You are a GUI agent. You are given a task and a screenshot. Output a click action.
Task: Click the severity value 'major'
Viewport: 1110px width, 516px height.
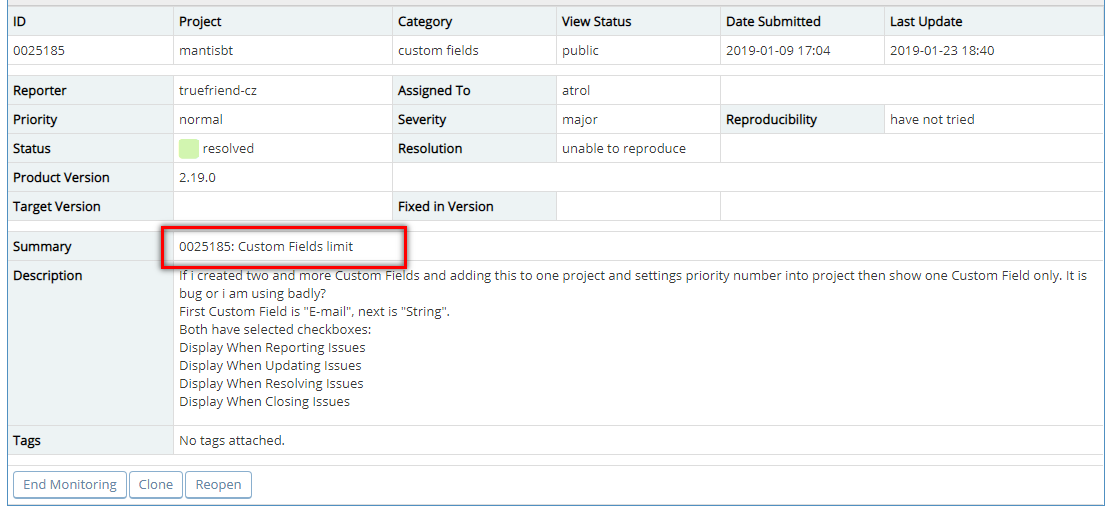coord(580,120)
